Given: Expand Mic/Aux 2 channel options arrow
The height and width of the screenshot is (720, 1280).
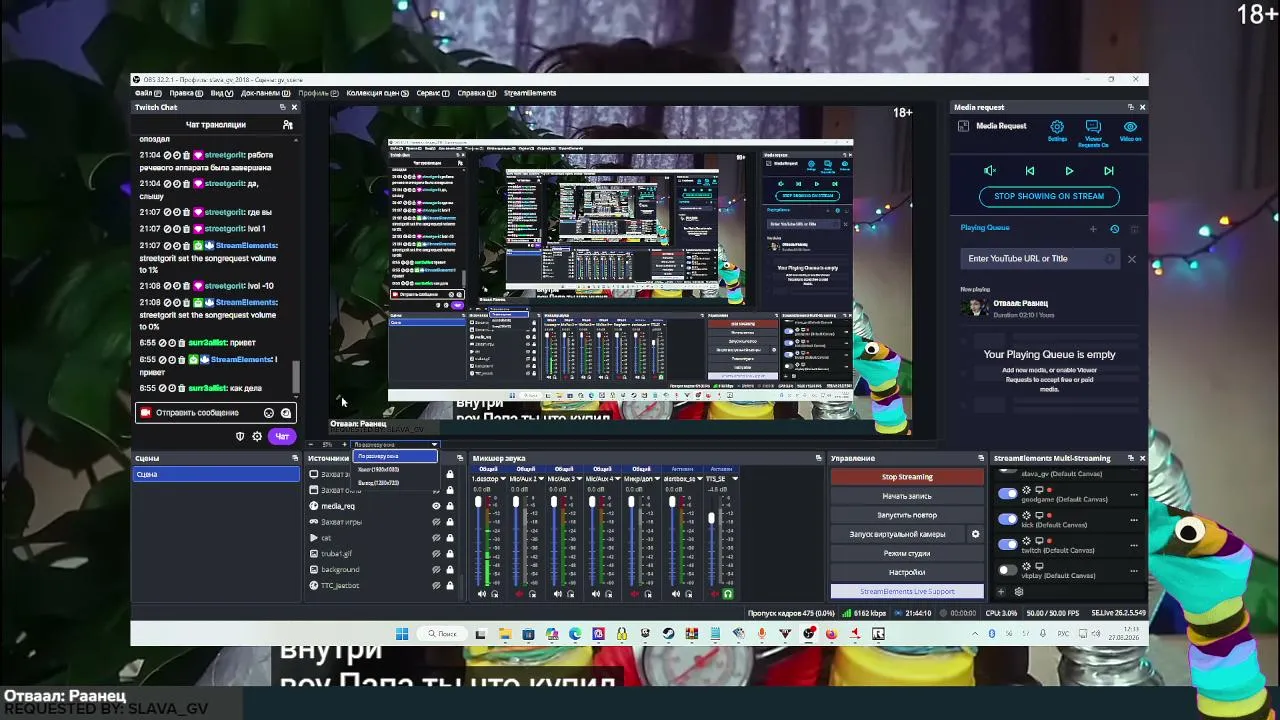Looking at the screenshot, I should point(541,479).
